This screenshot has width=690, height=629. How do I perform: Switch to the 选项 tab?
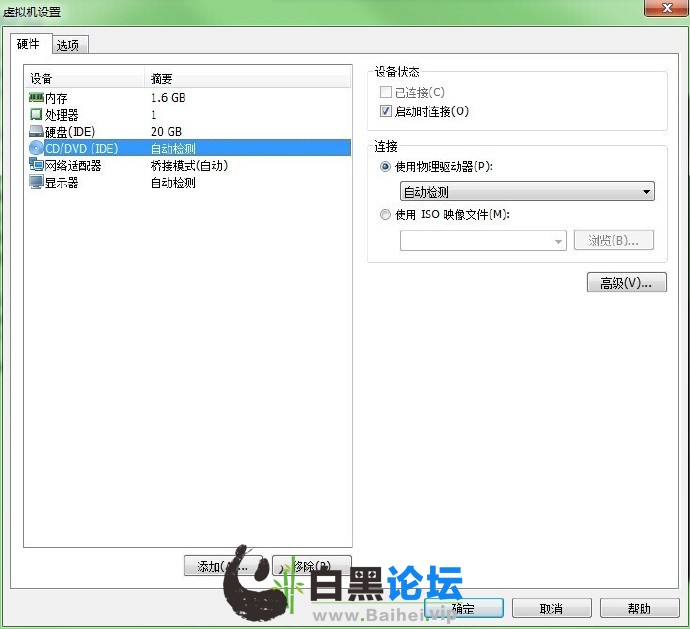coord(69,45)
